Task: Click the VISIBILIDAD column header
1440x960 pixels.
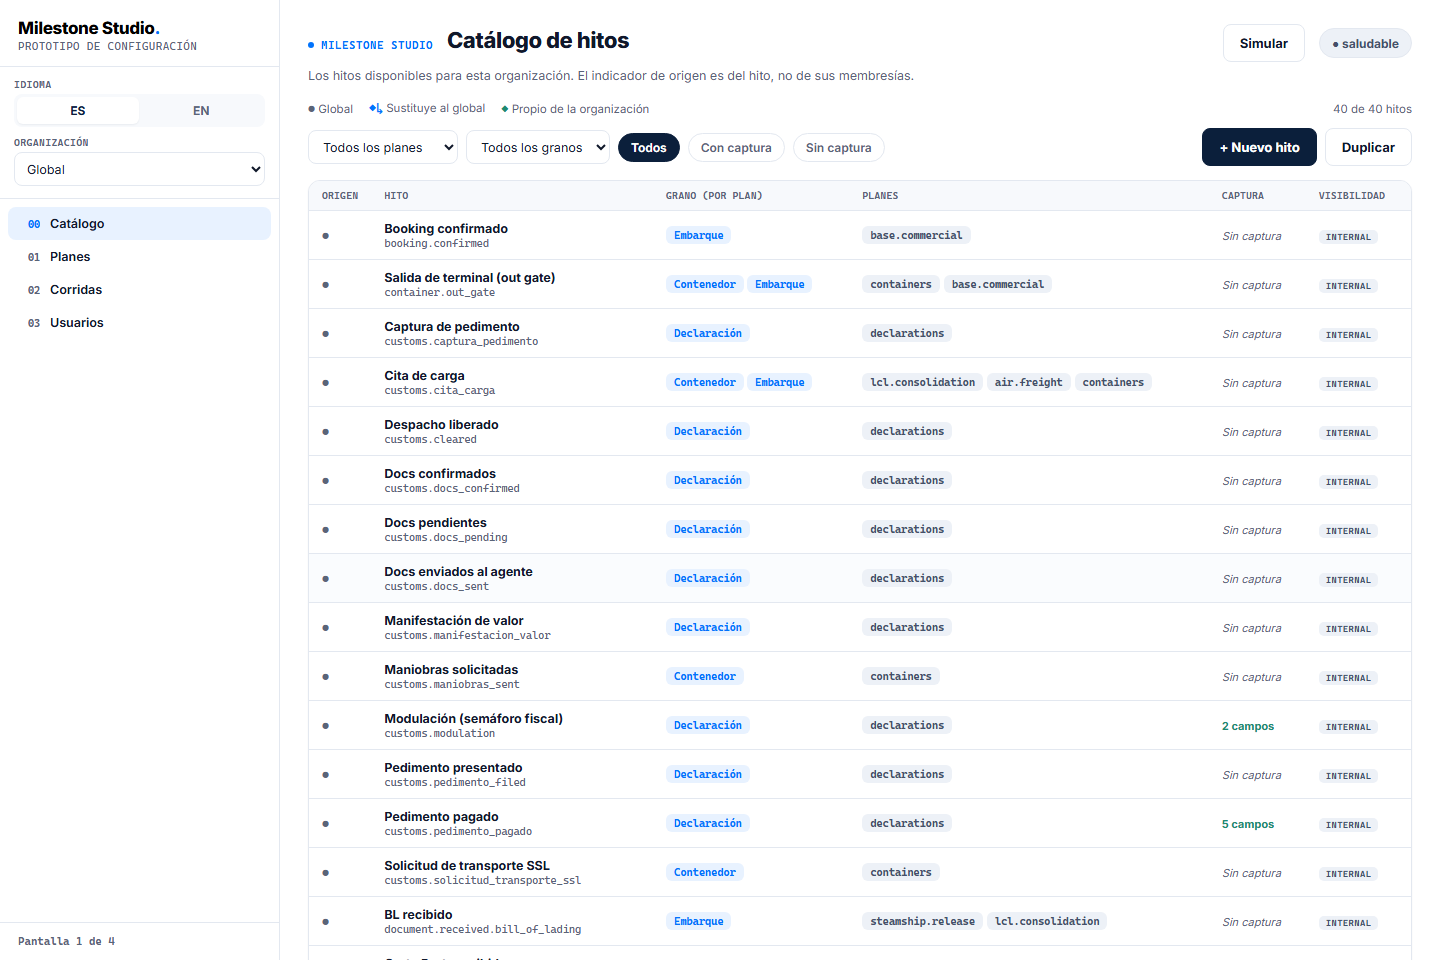Action: [1351, 196]
